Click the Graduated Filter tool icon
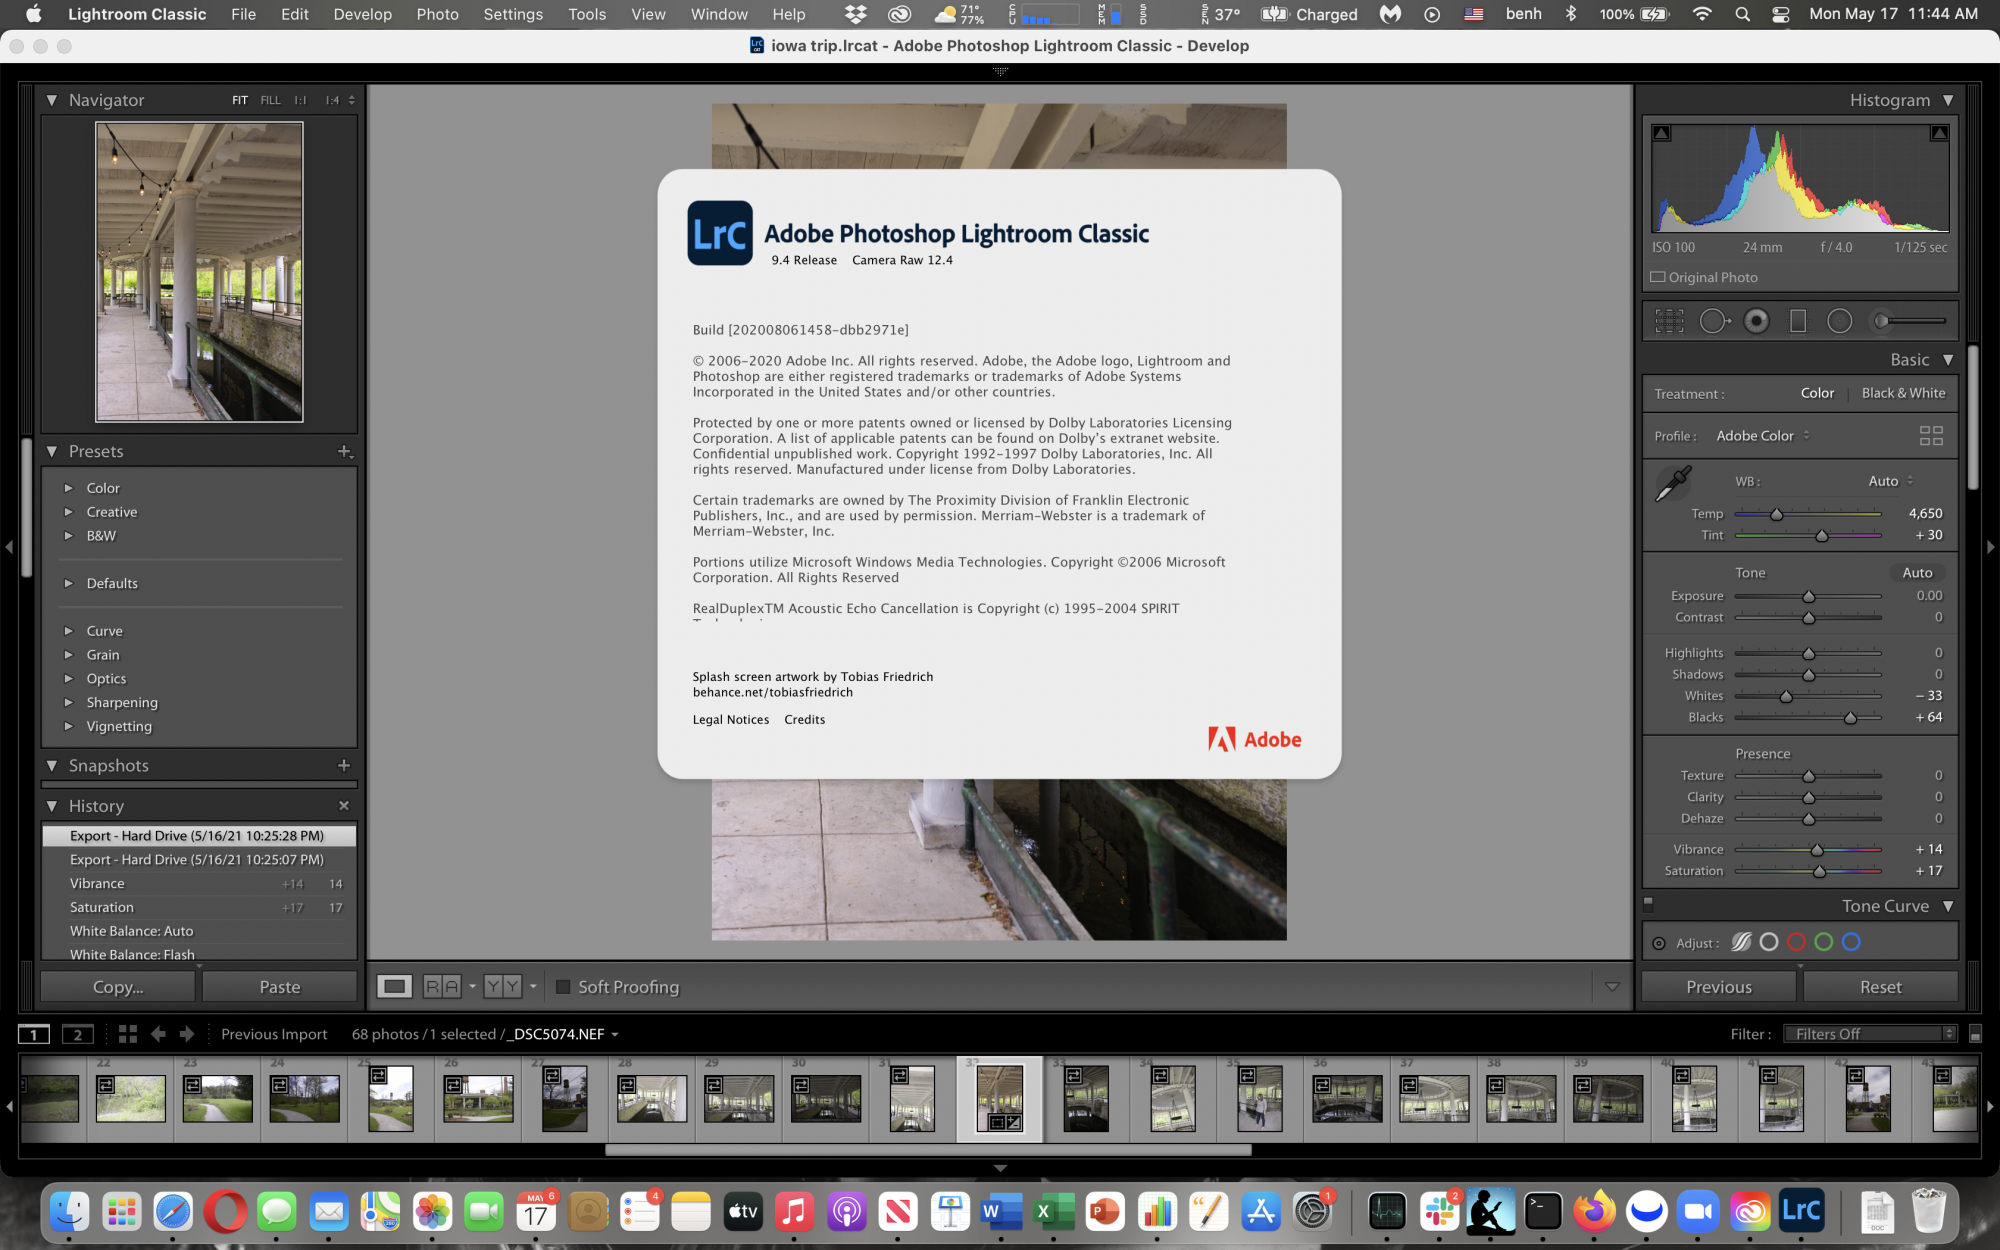This screenshot has height=1250, width=2000. pyautogui.click(x=1797, y=320)
